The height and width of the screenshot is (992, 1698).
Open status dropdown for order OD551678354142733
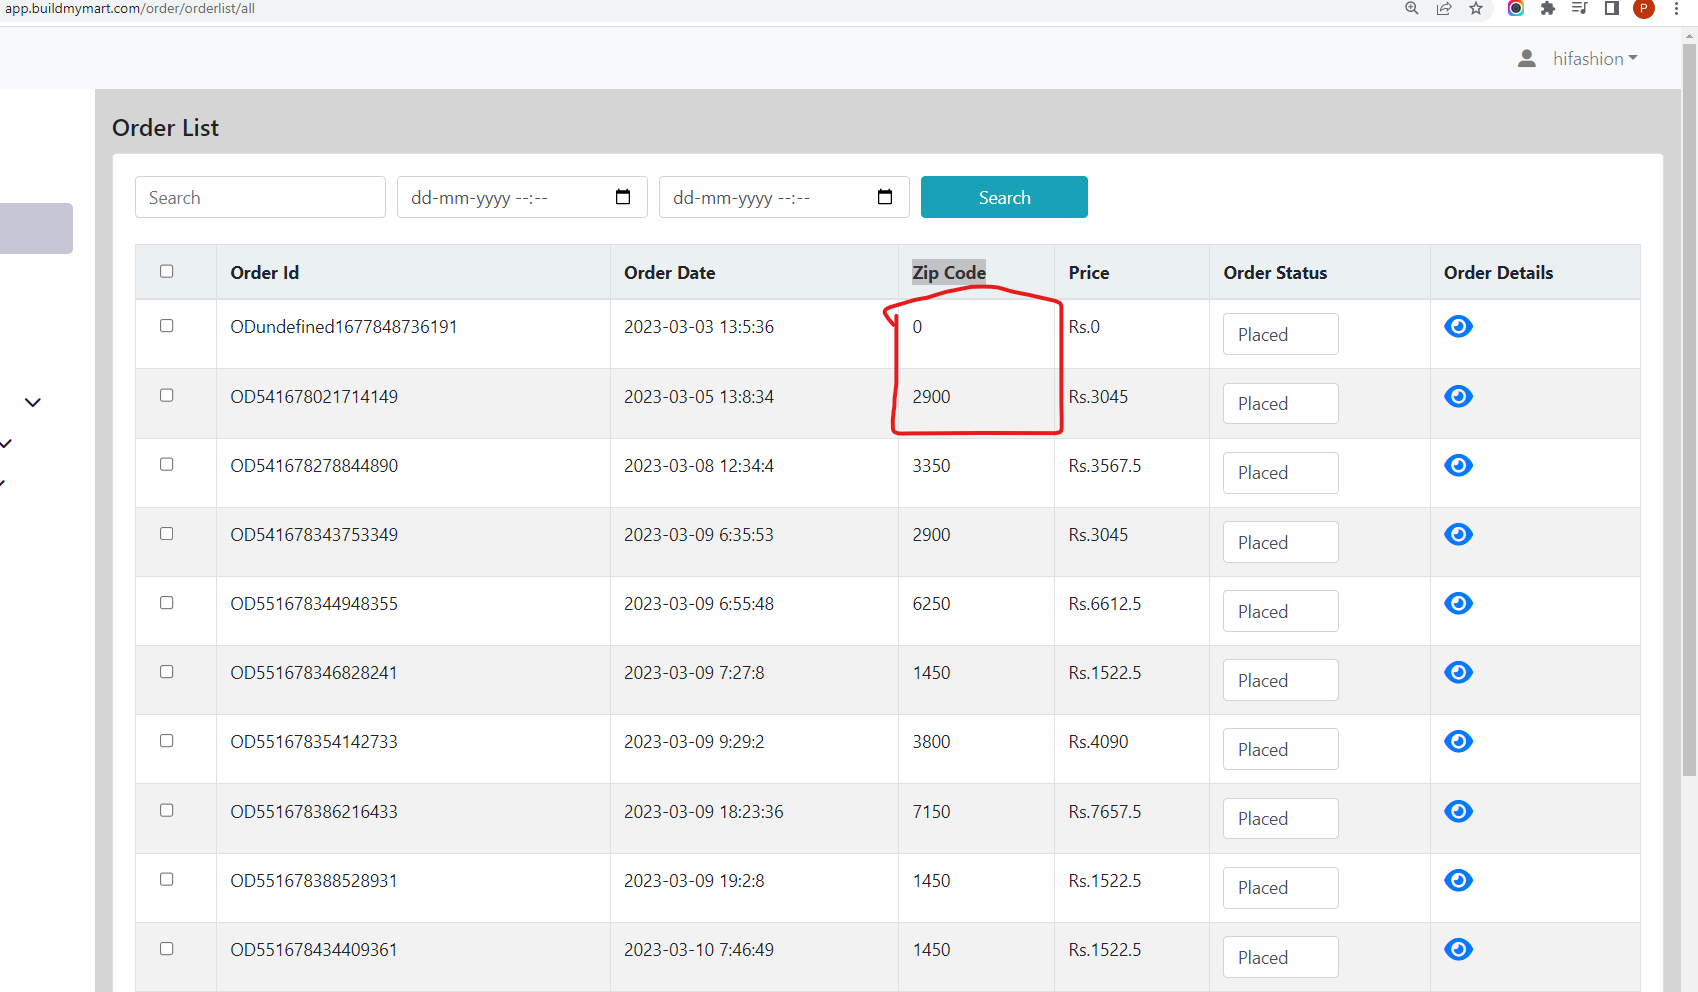pos(1280,749)
